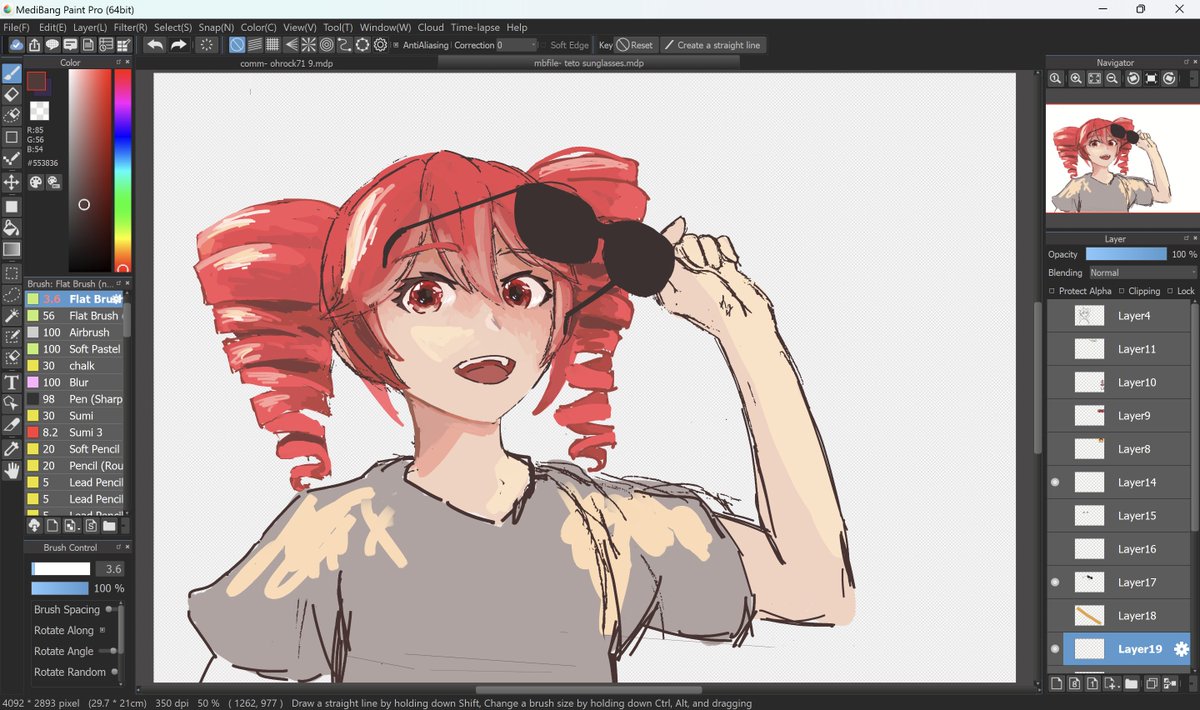The image size is (1200, 710).
Task: Select the rectangular Select tool
Action: tap(12, 273)
